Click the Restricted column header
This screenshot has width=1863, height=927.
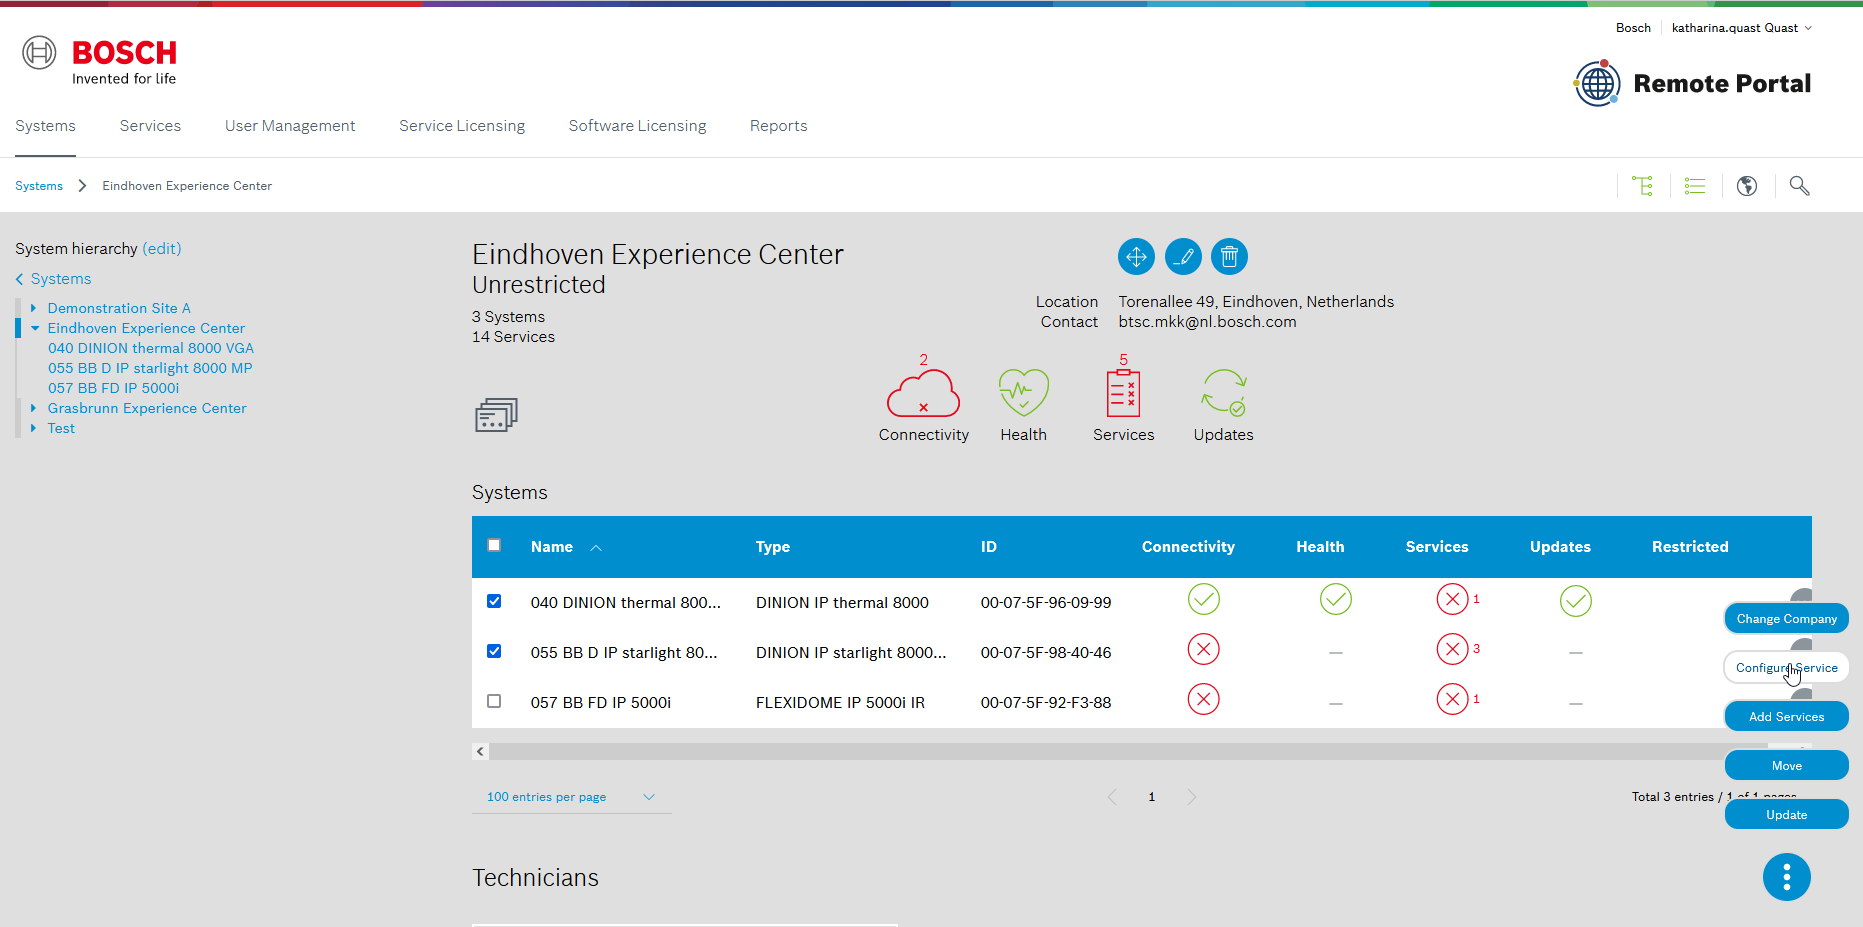[1690, 547]
